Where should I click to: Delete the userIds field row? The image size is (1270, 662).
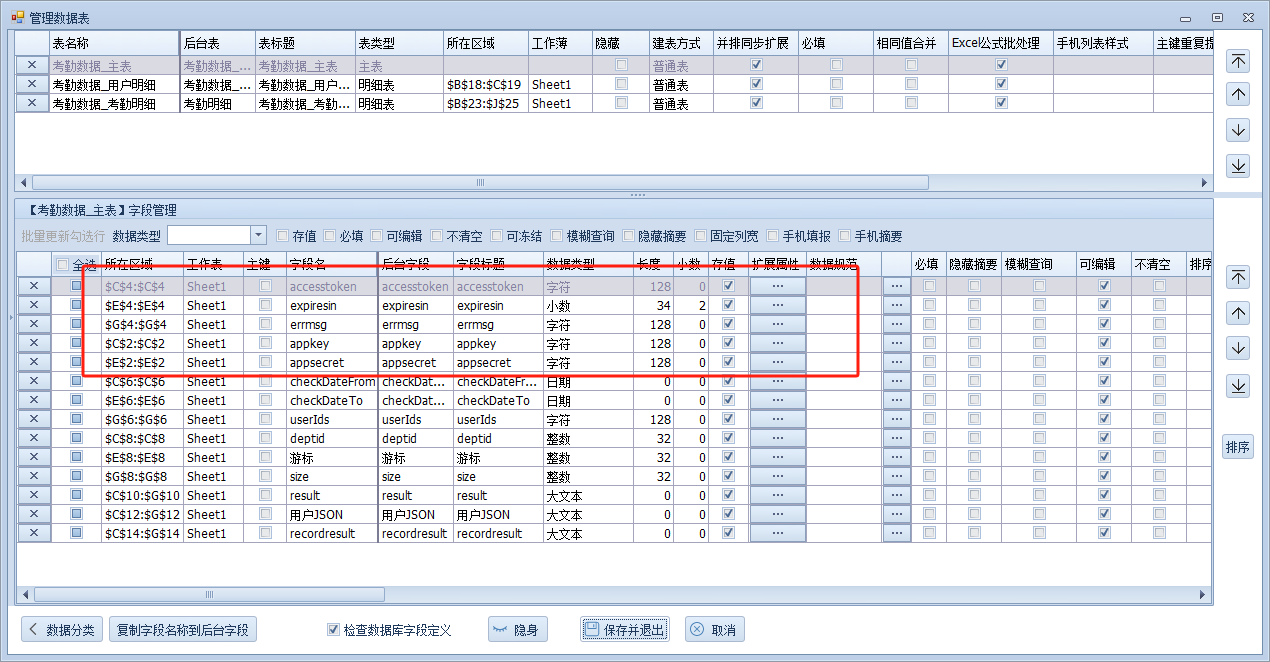pos(33,420)
